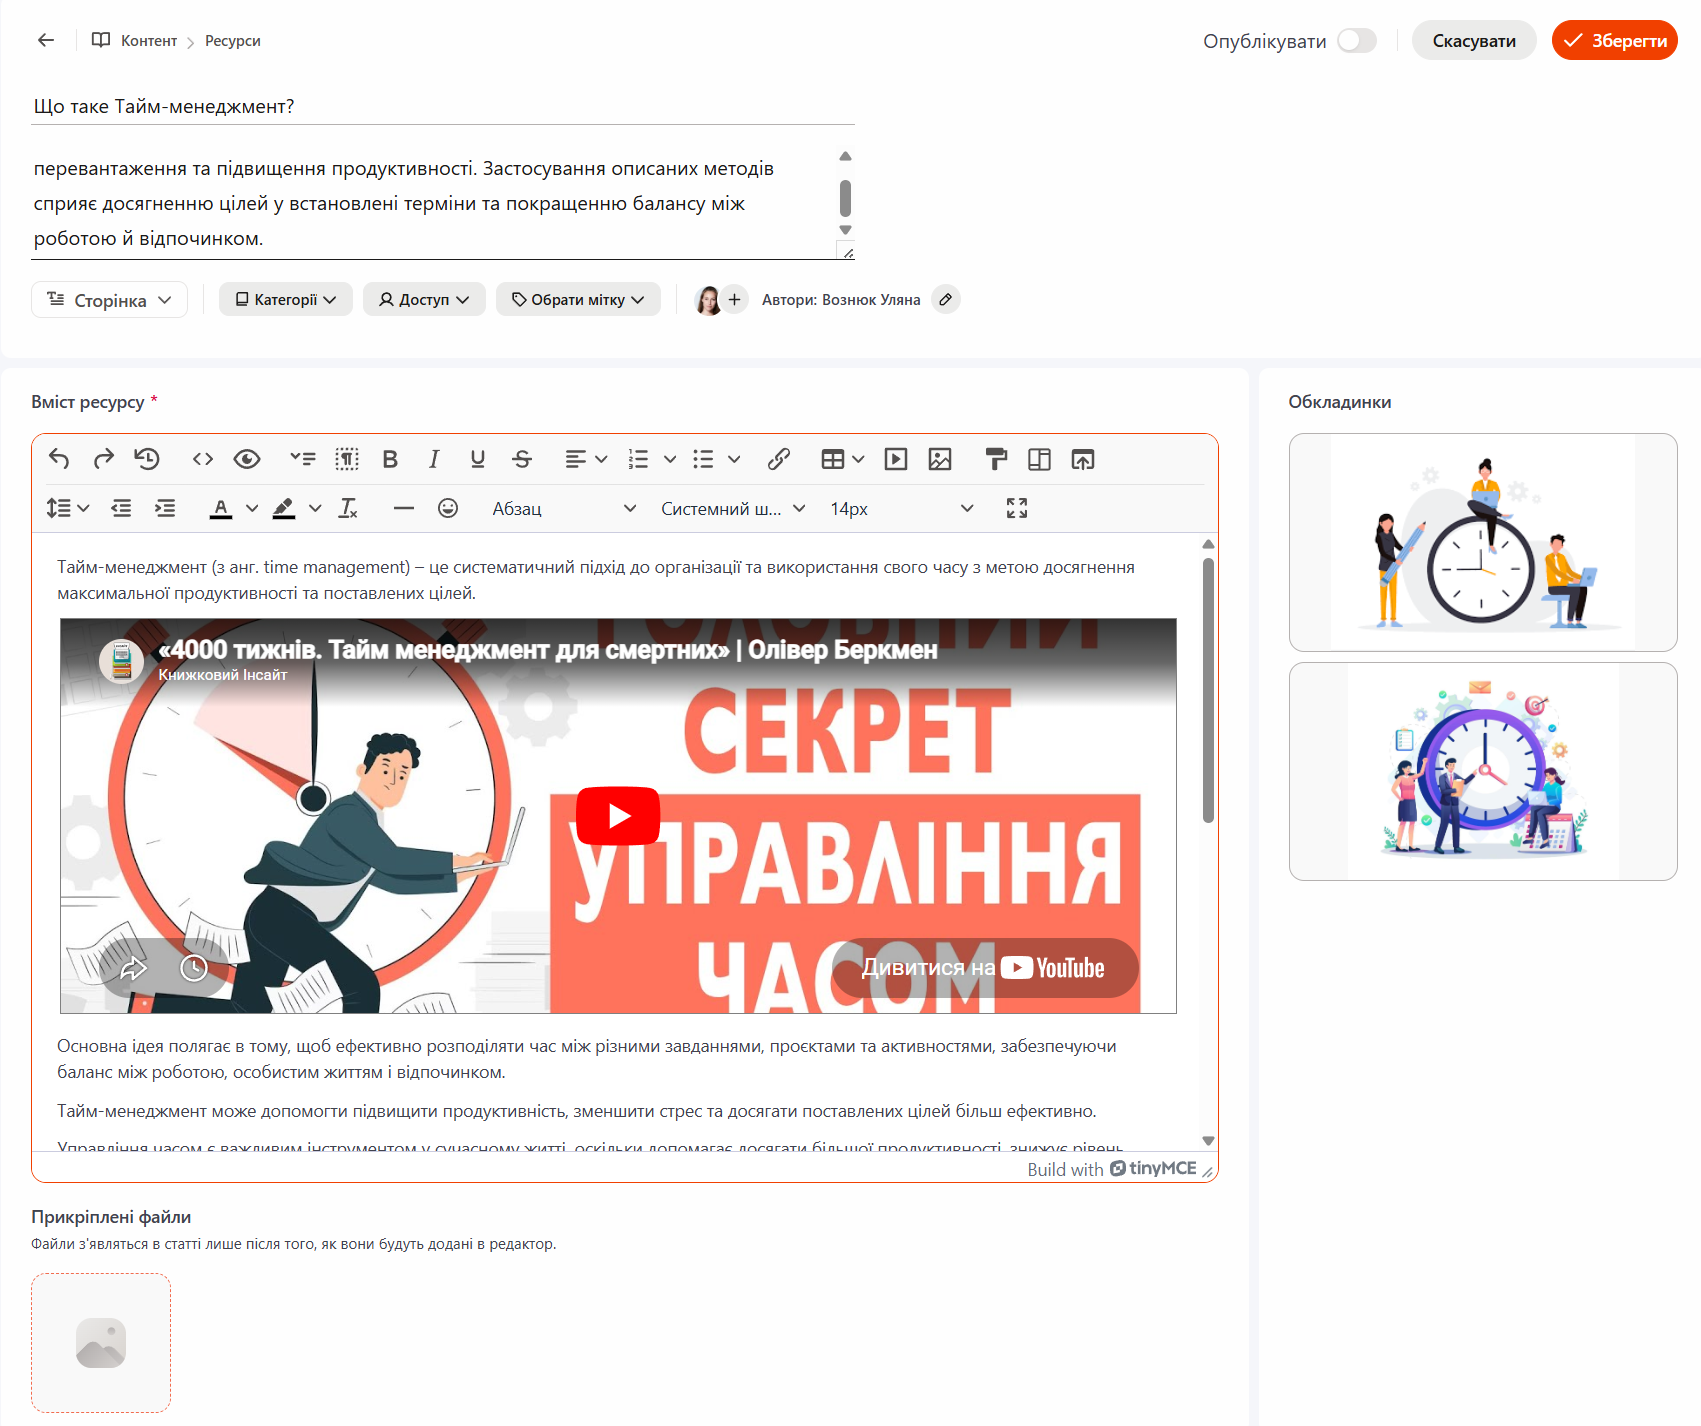
Task: Open the line height menu
Action: coord(67,508)
